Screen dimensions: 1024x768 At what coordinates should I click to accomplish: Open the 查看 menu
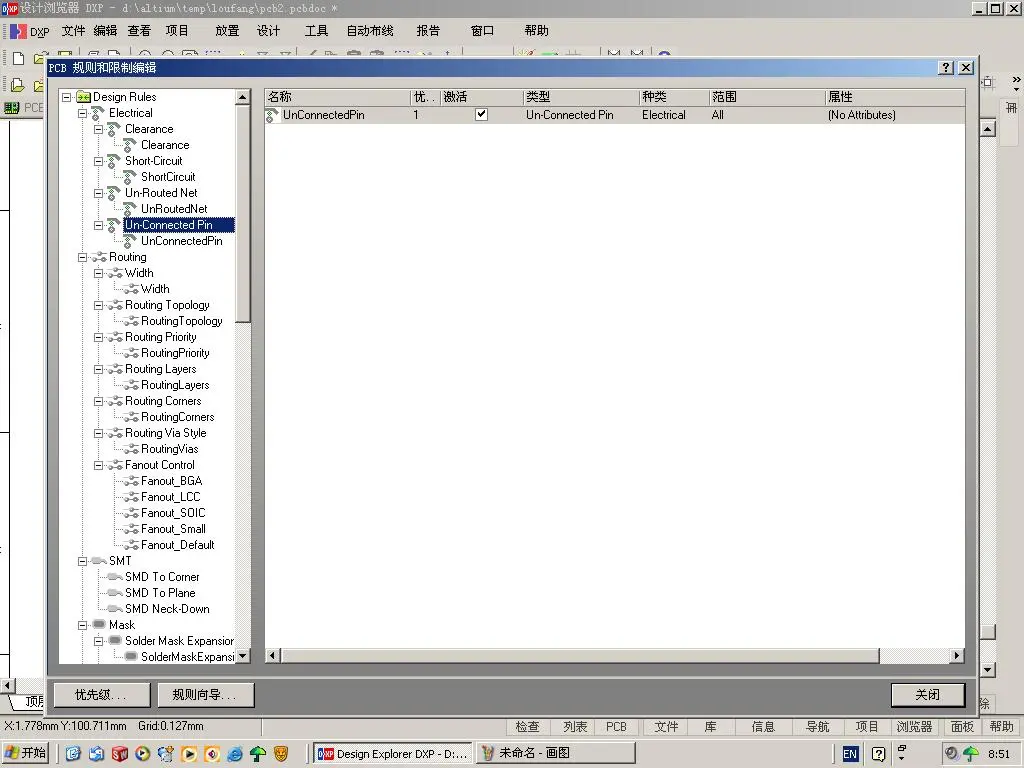click(139, 31)
